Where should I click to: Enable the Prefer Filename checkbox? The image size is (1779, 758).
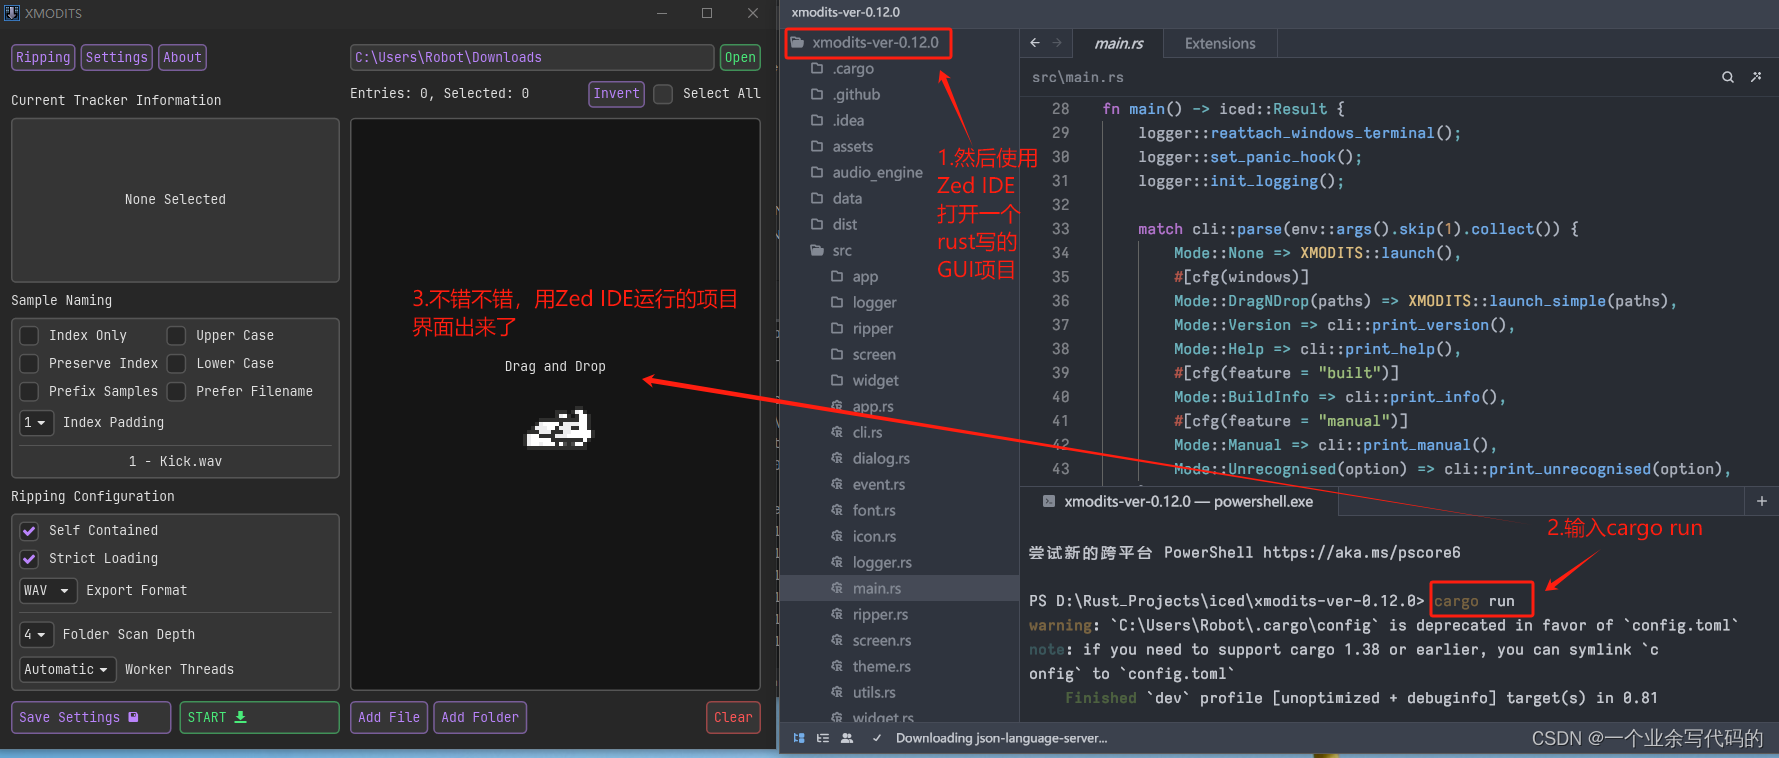[176, 391]
